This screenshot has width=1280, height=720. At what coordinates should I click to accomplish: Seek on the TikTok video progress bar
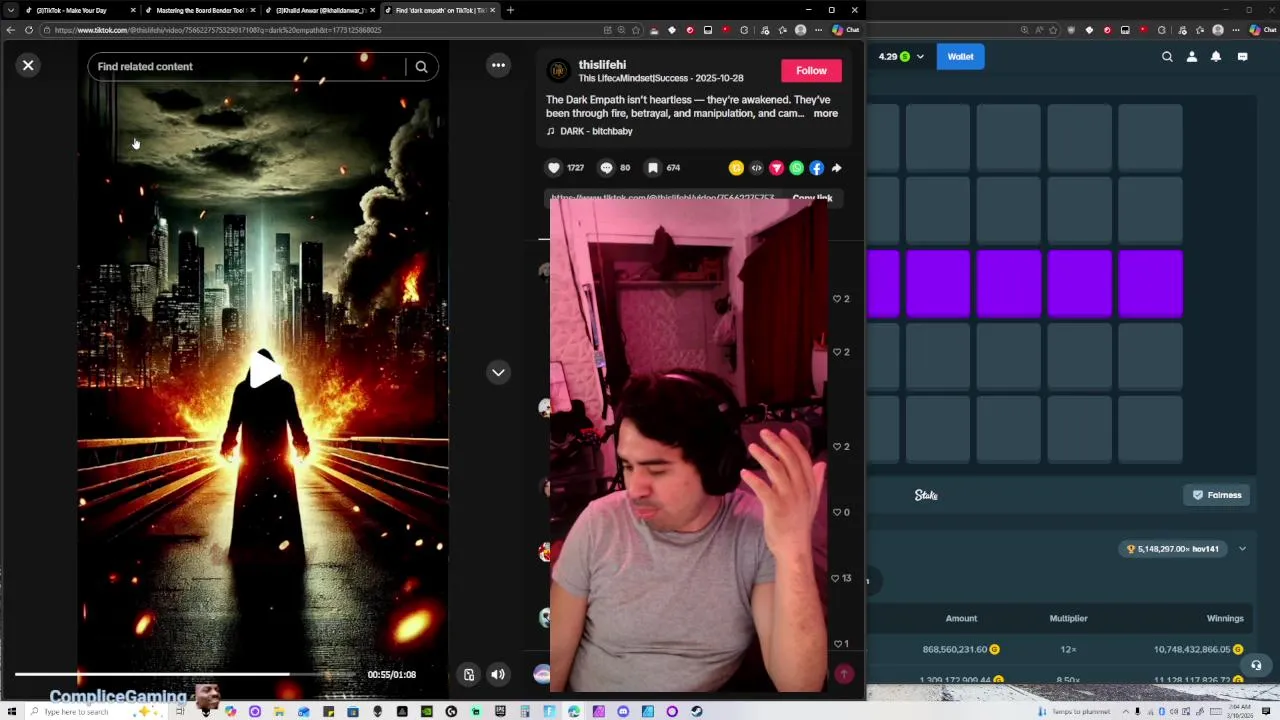(x=185, y=674)
